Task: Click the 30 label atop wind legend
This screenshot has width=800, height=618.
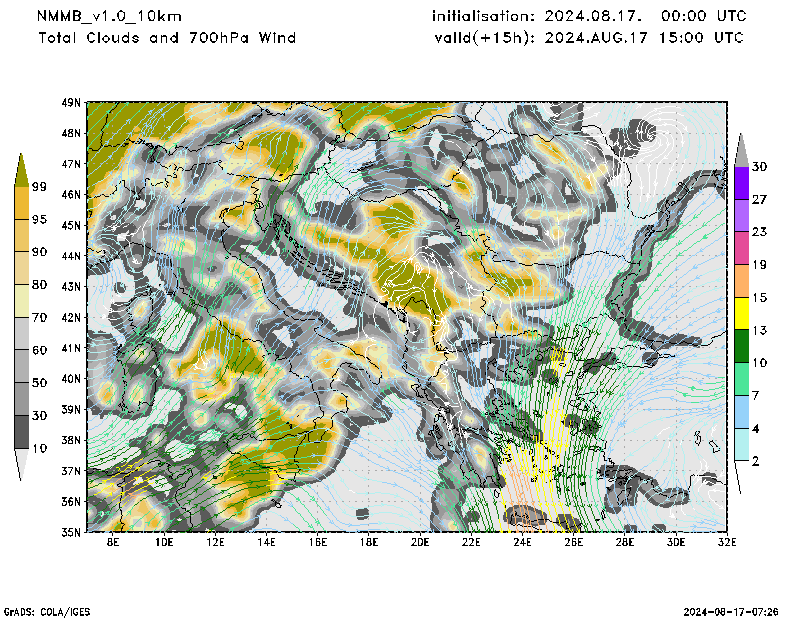Action: (x=759, y=166)
